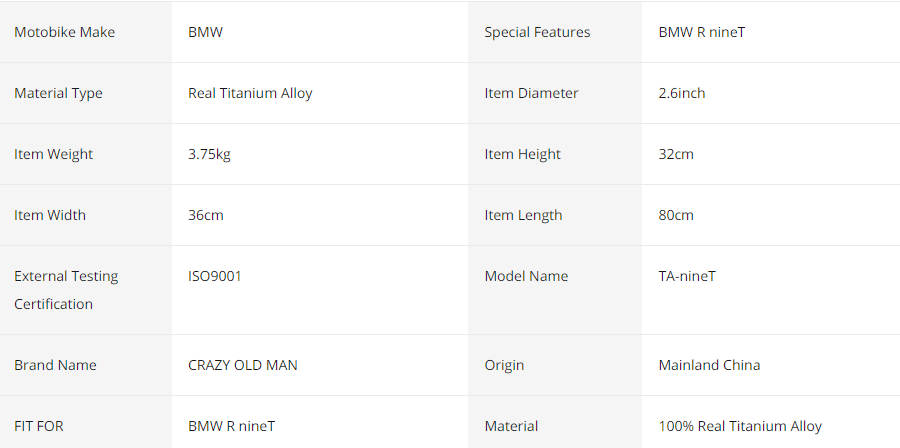Click the Item Width label
The height and width of the screenshot is (448, 900).
[x=50, y=215]
